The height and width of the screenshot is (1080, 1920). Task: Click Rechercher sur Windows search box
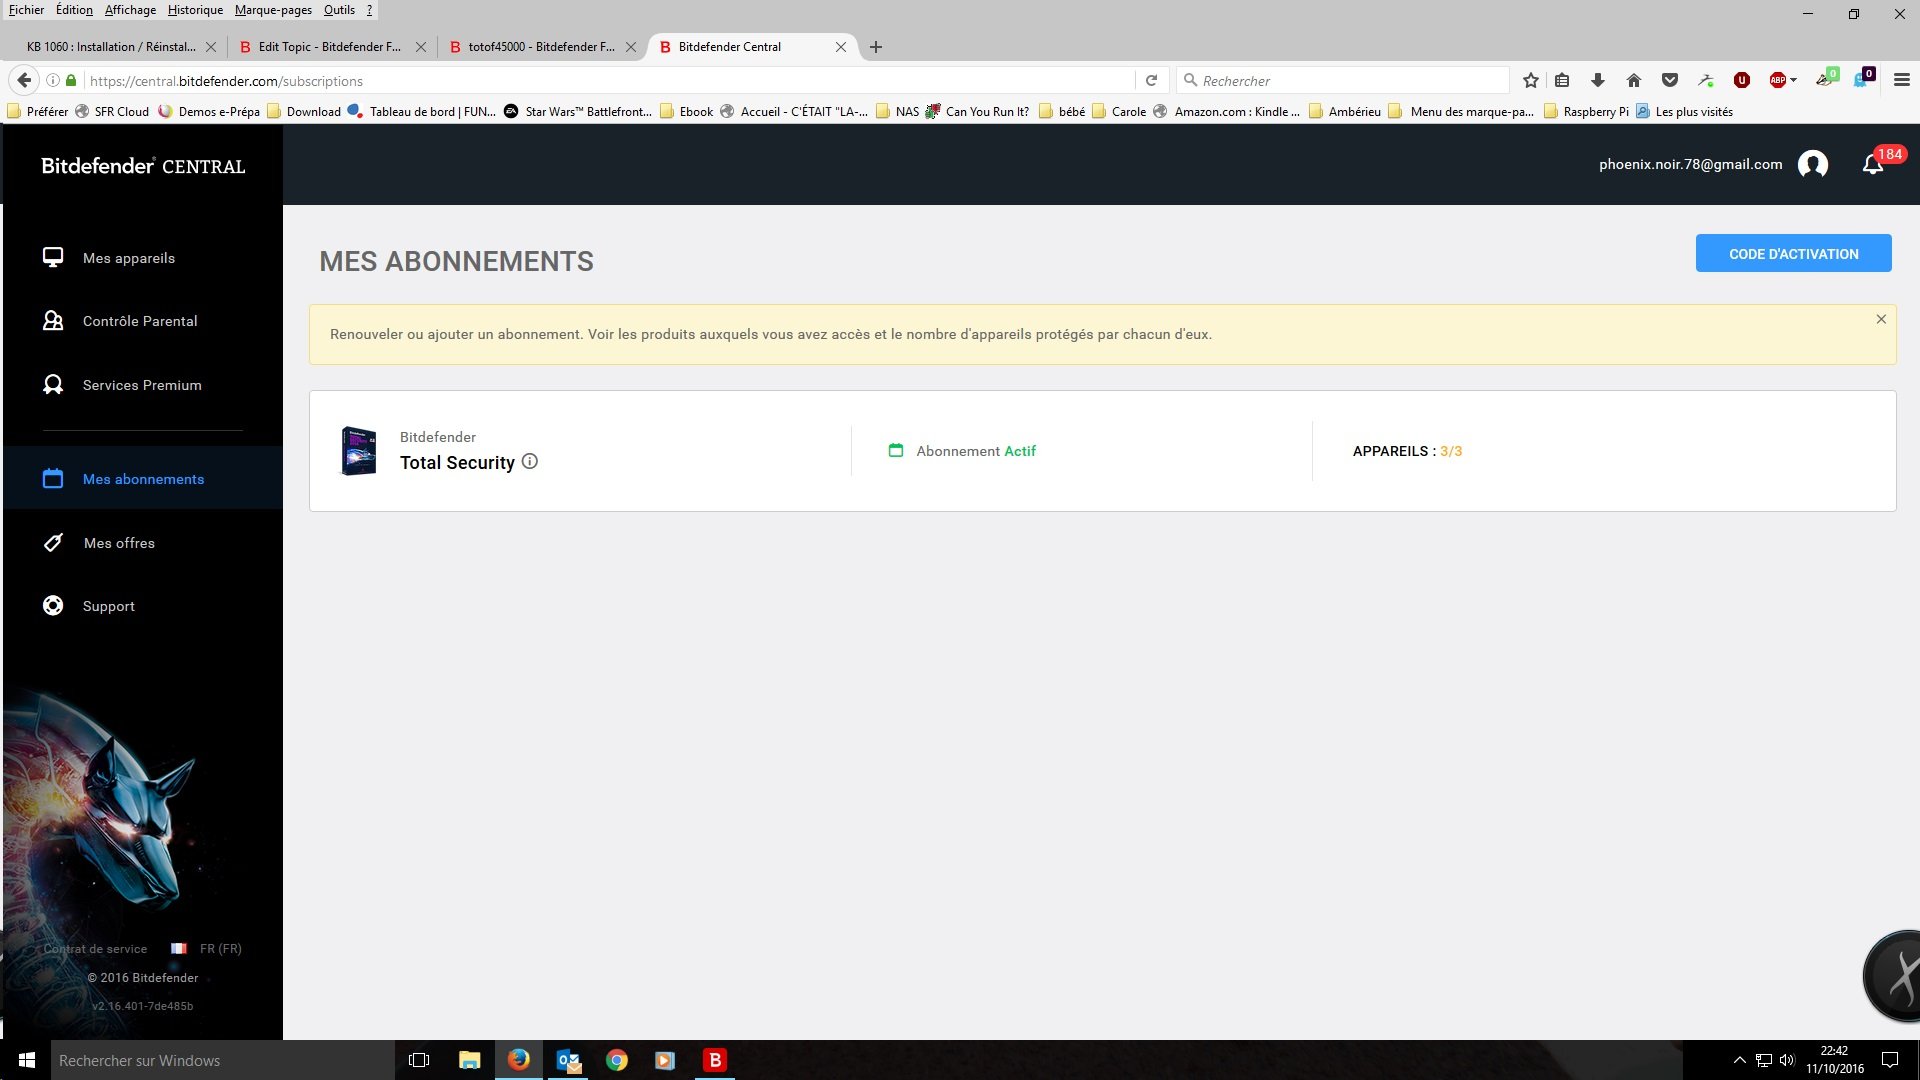tap(223, 1060)
